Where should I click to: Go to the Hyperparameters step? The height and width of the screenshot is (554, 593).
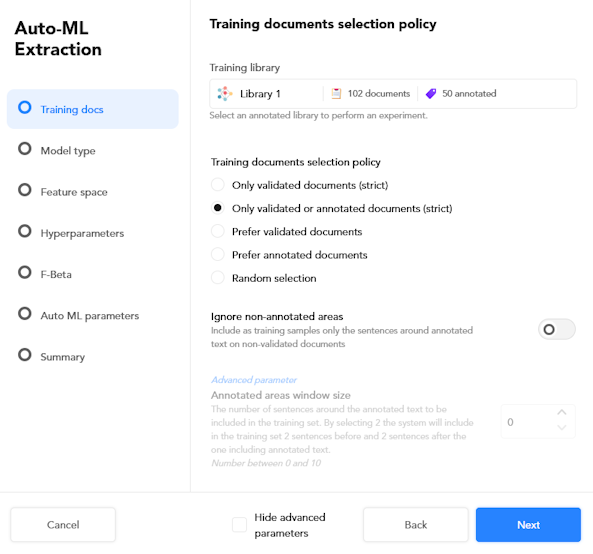pyautogui.click(x=82, y=233)
